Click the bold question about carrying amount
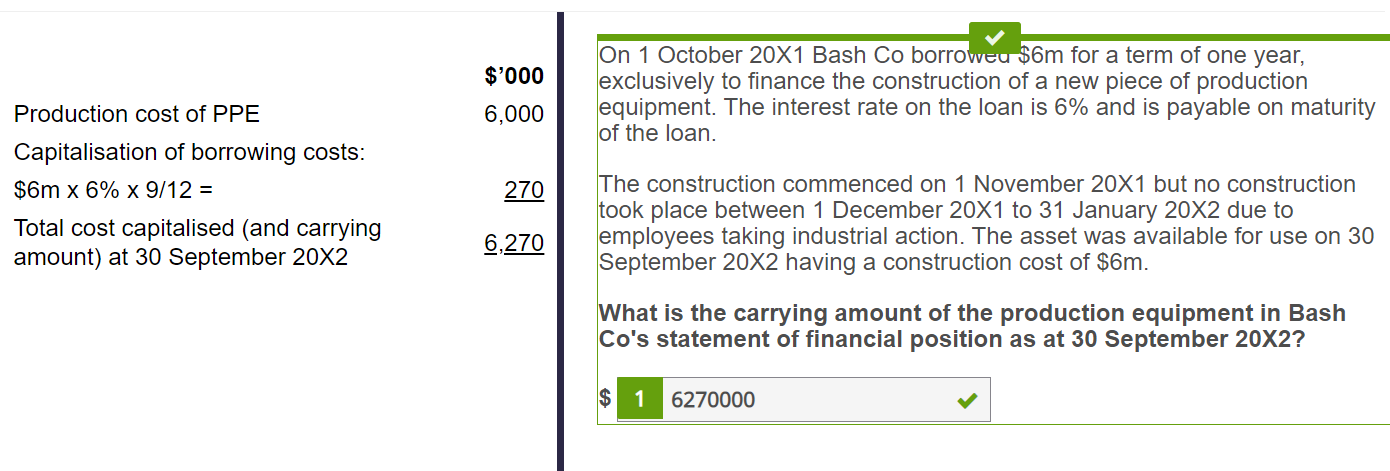Screen dimensions: 1390x471 tap(972, 326)
